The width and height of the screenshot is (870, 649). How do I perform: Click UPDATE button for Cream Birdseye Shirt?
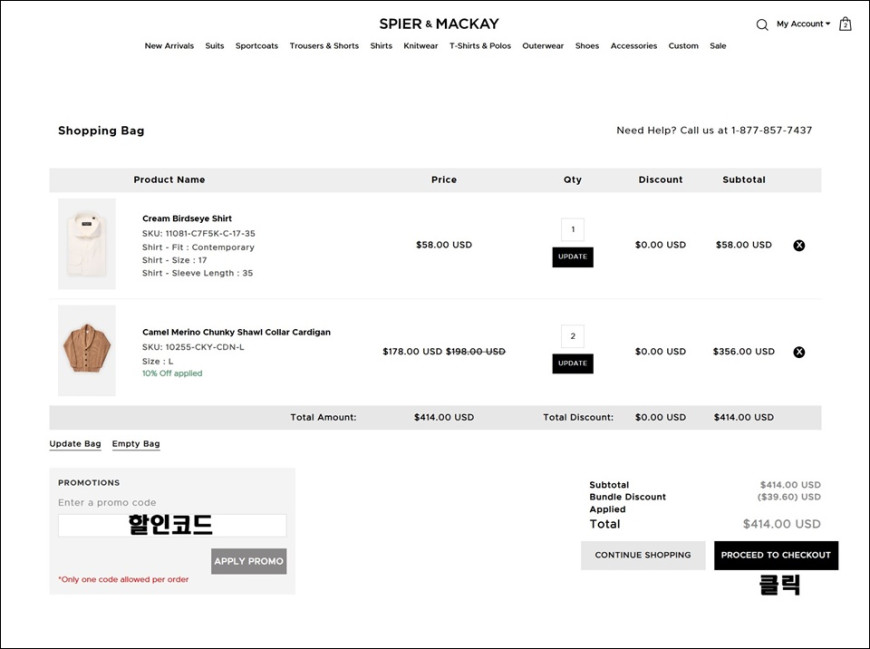(x=573, y=257)
